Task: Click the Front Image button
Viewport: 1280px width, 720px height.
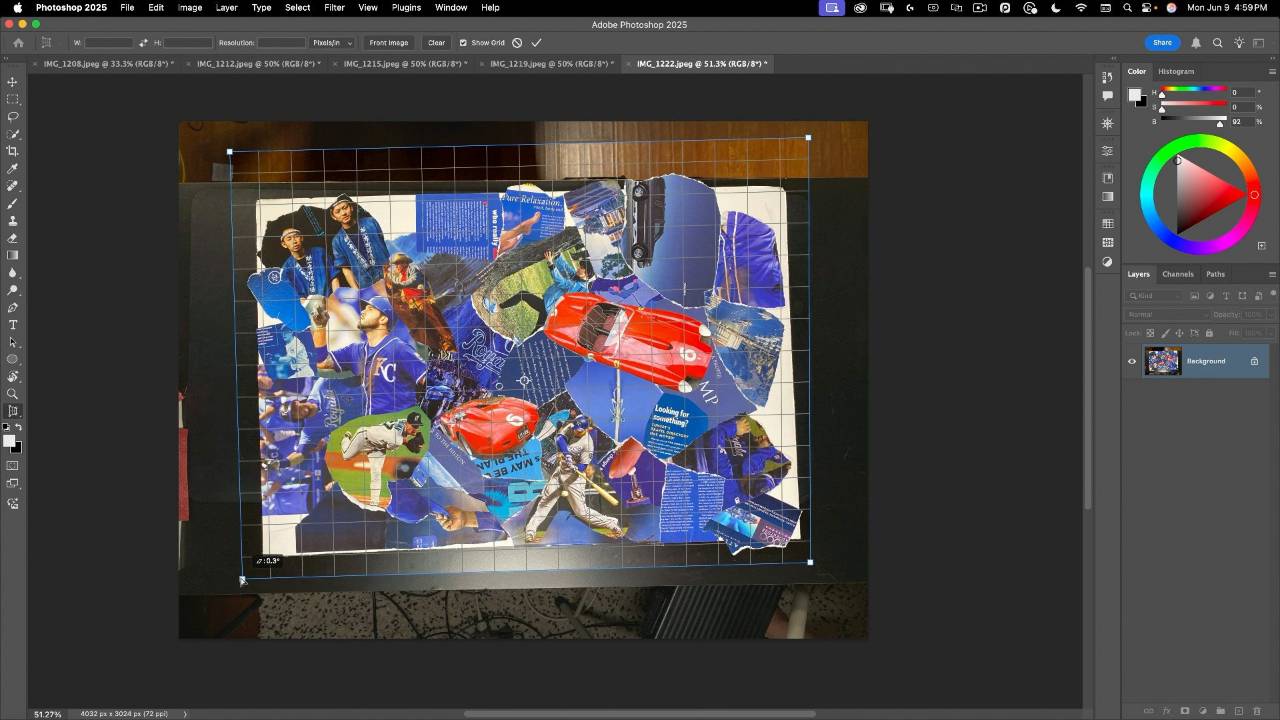Action: [x=388, y=43]
